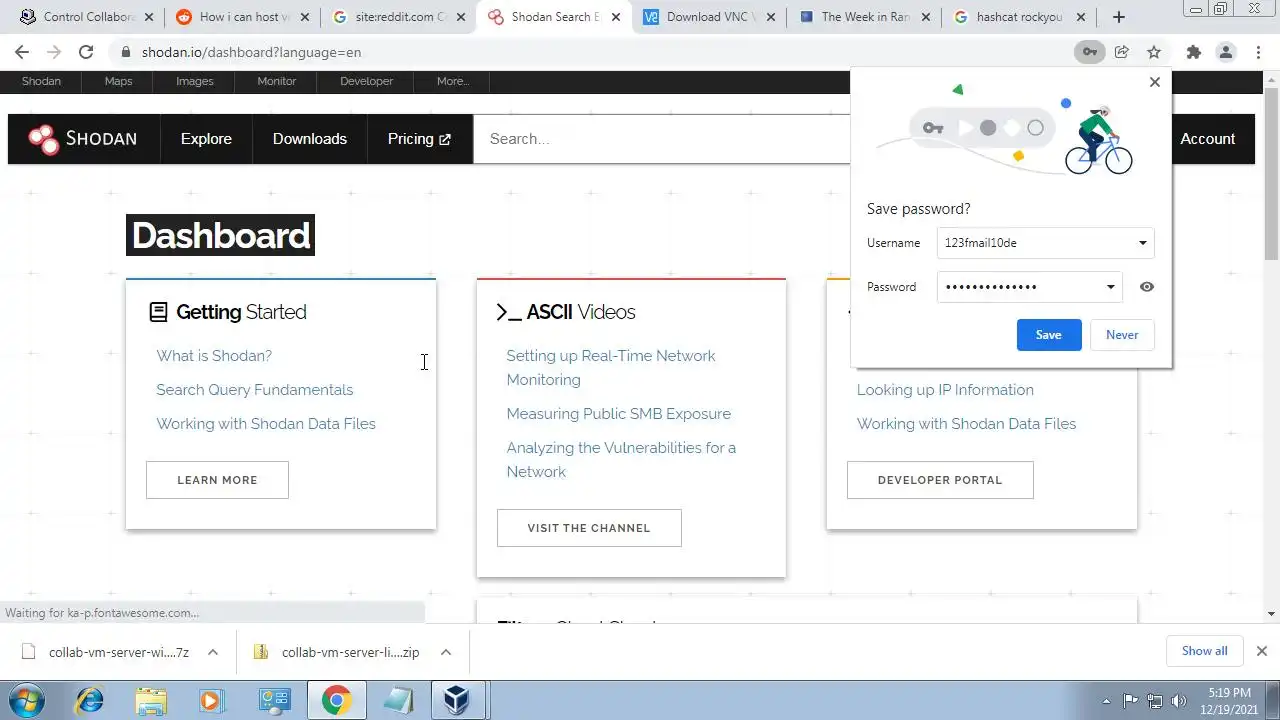Close the Shodan Search Engine tab
1280x720 pixels.
click(x=618, y=17)
